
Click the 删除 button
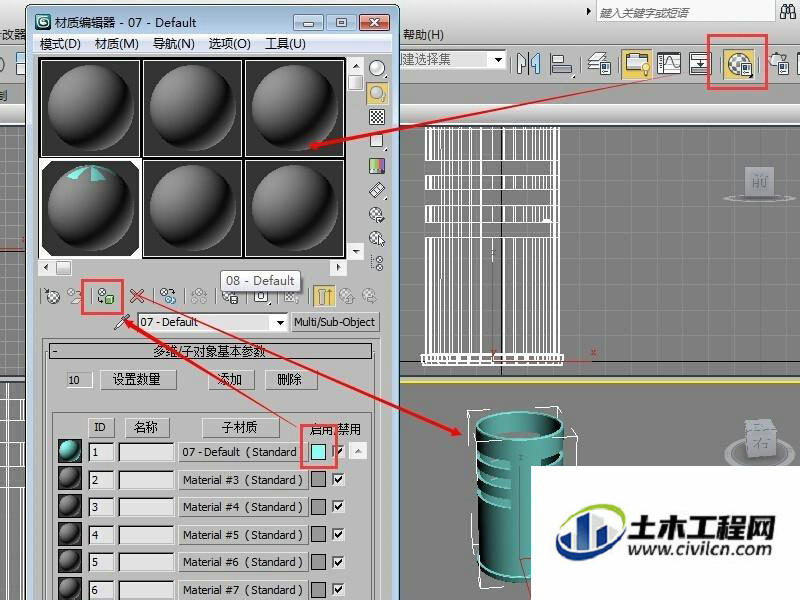(290, 380)
